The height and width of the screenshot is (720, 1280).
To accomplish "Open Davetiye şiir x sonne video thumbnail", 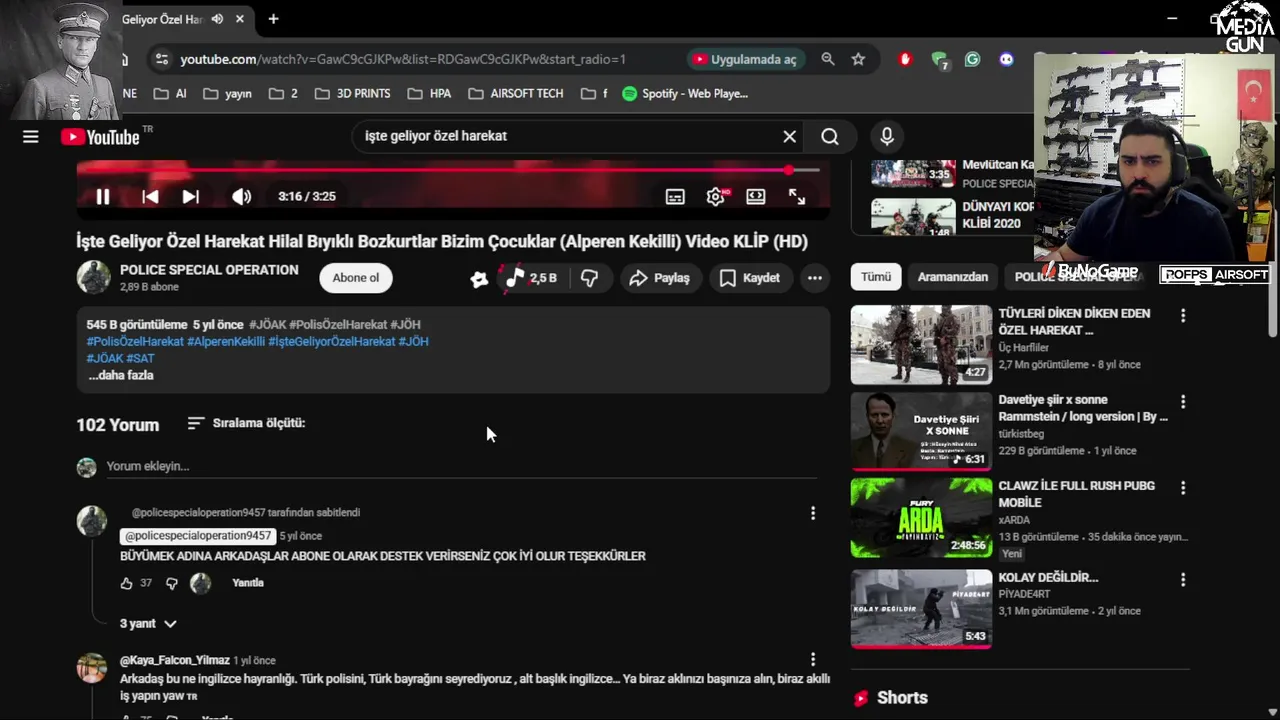I will click(921, 431).
